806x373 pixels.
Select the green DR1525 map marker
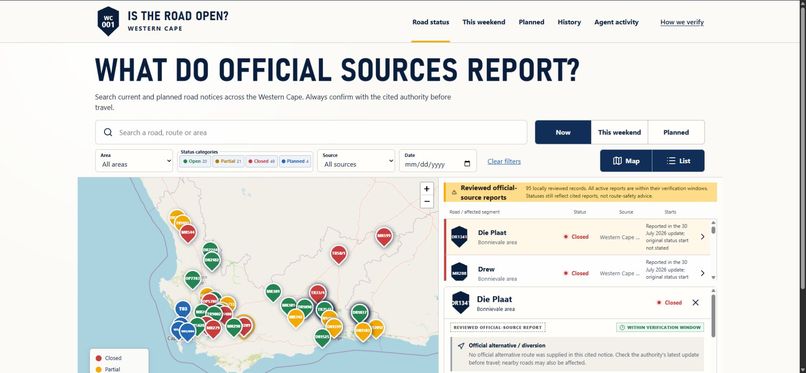click(x=322, y=337)
